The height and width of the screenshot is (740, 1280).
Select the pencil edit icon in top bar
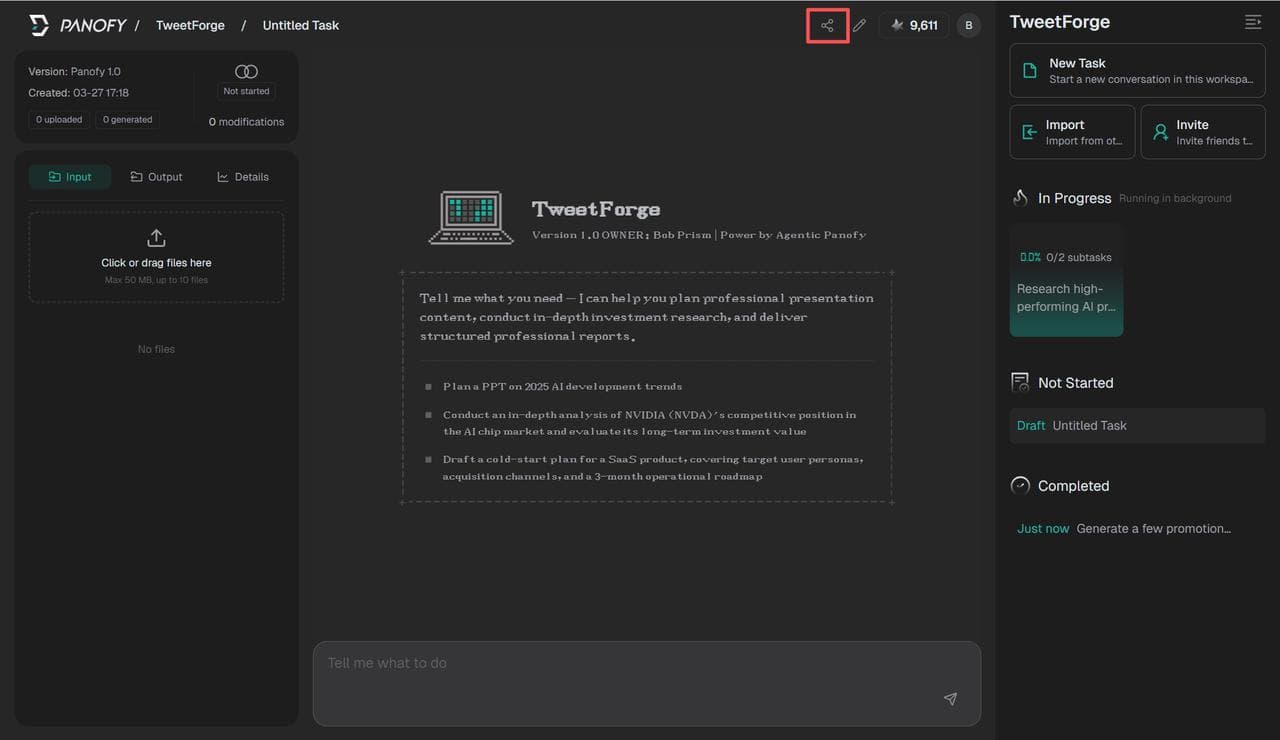click(860, 25)
